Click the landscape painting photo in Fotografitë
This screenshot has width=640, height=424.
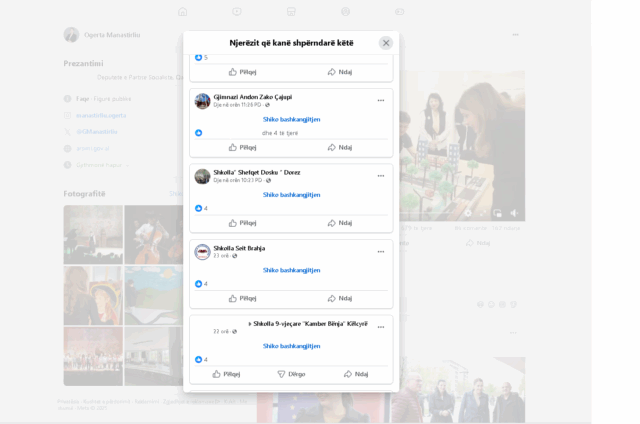[154, 295]
